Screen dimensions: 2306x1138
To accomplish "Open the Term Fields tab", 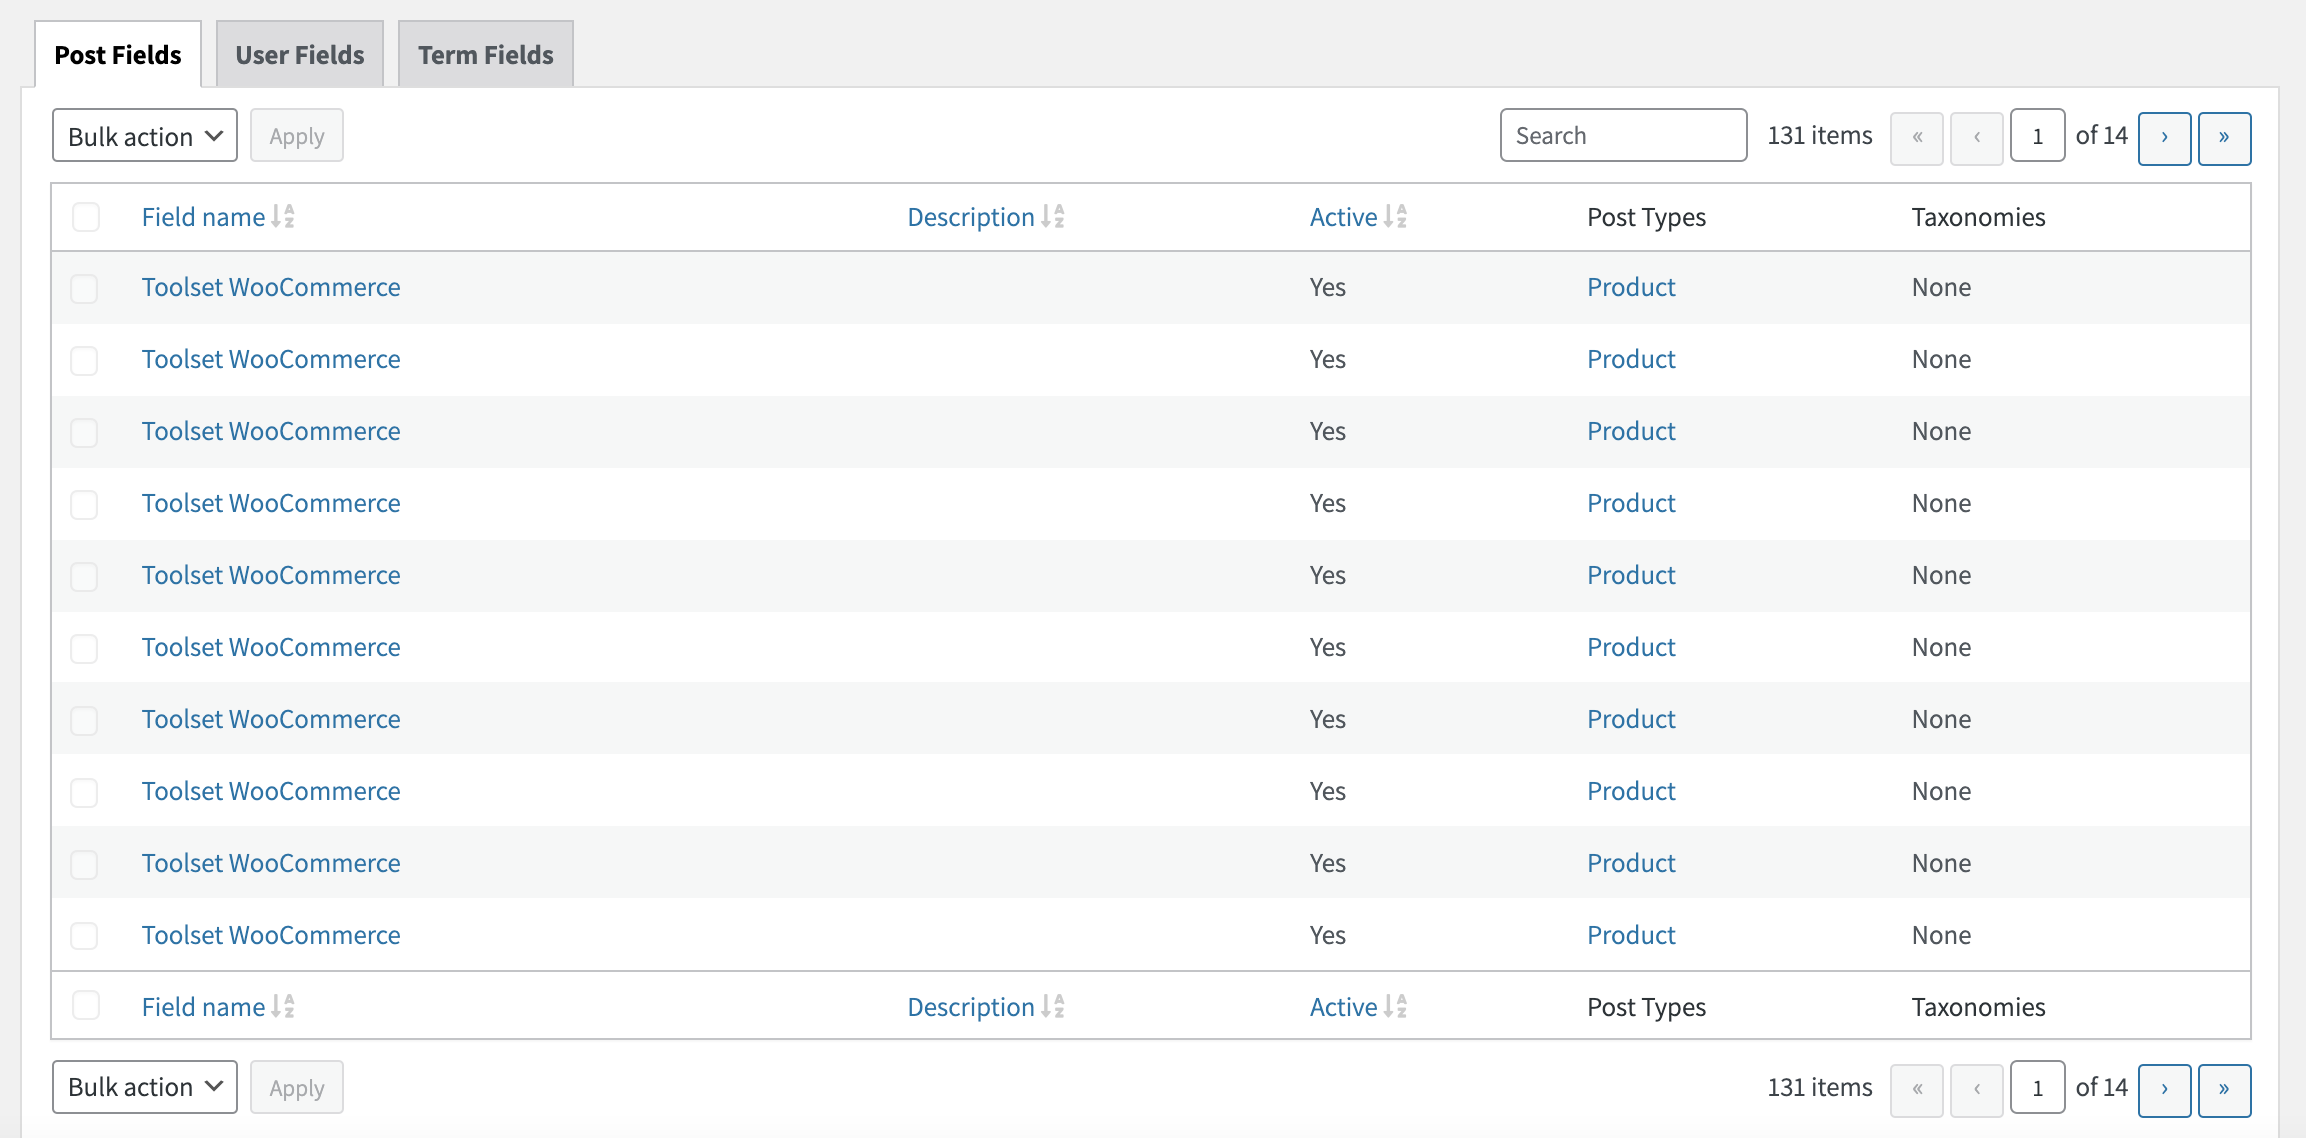I will [486, 55].
